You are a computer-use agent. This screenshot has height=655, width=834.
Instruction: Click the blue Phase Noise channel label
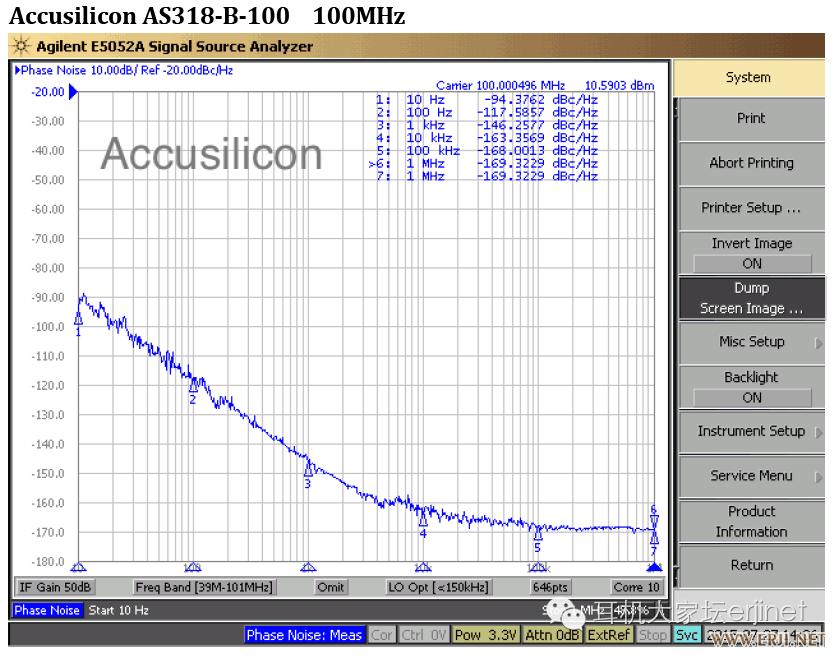click(x=47, y=610)
